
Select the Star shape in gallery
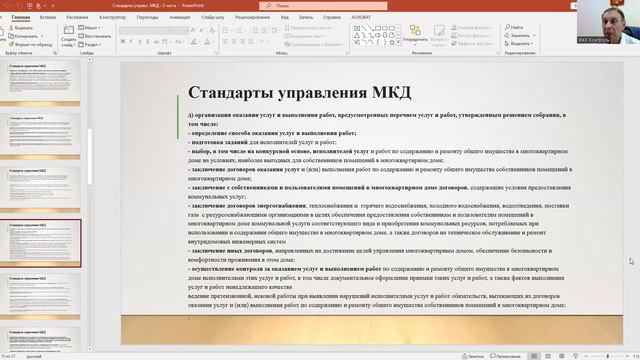392,42
